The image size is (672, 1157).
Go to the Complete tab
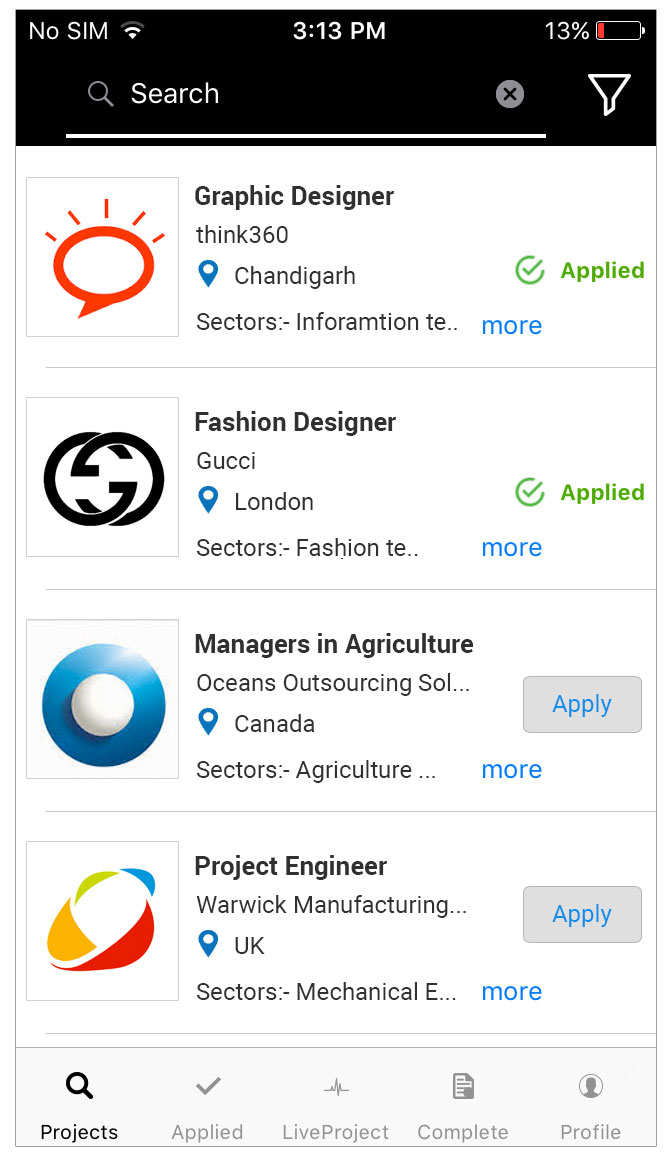pyautogui.click(x=463, y=1105)
